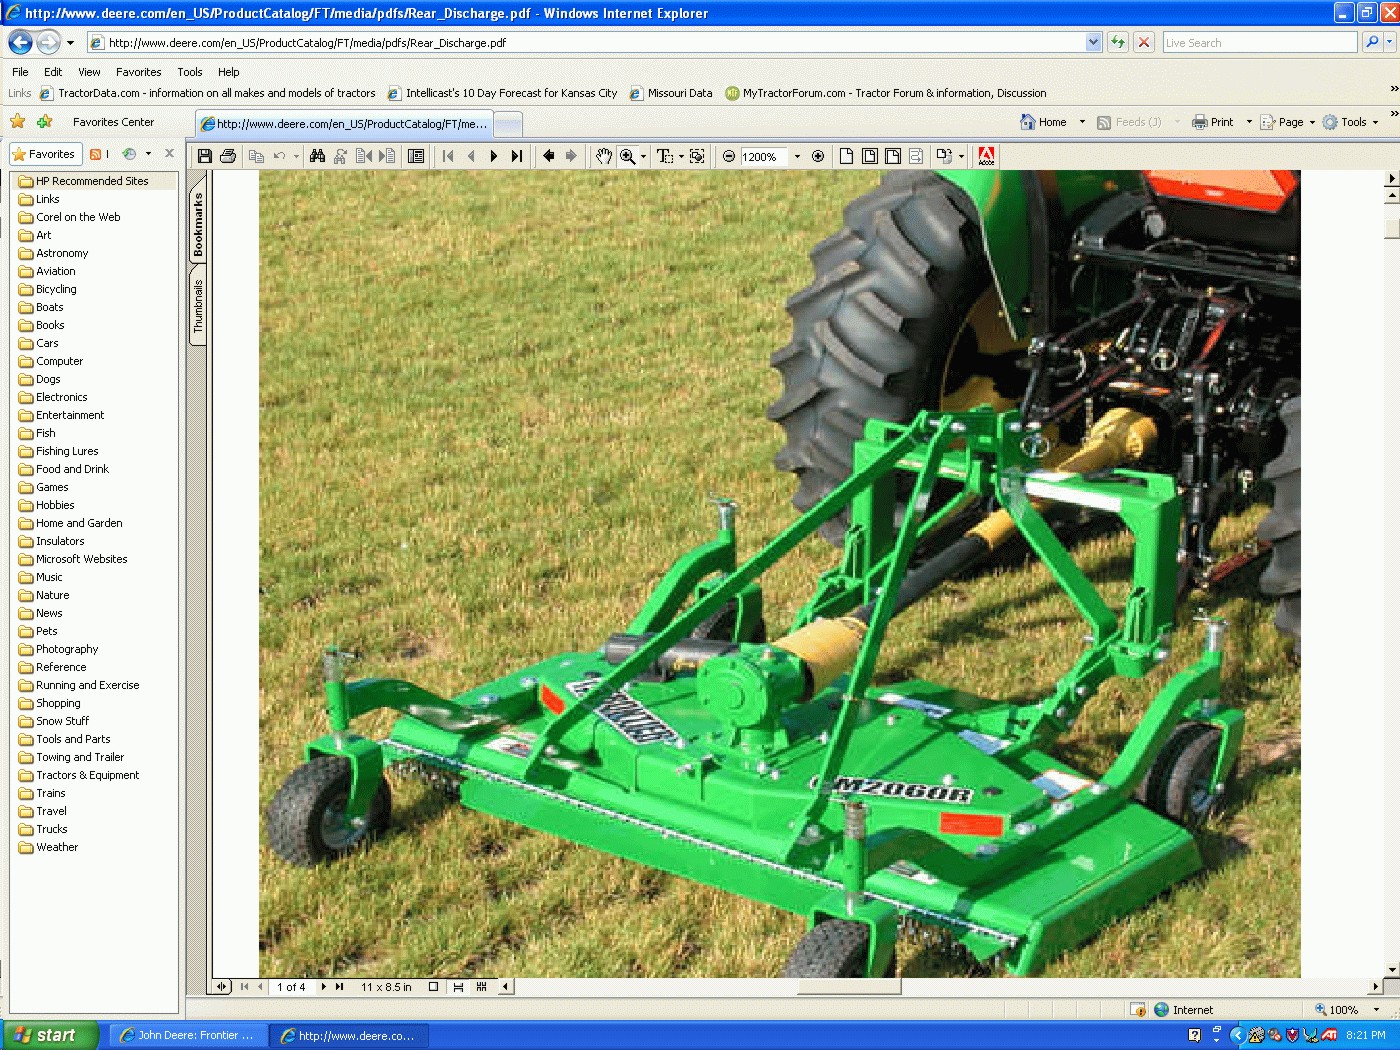Click the Windows start button
Screen dimensions: 1400x1050
(50, 1035)
